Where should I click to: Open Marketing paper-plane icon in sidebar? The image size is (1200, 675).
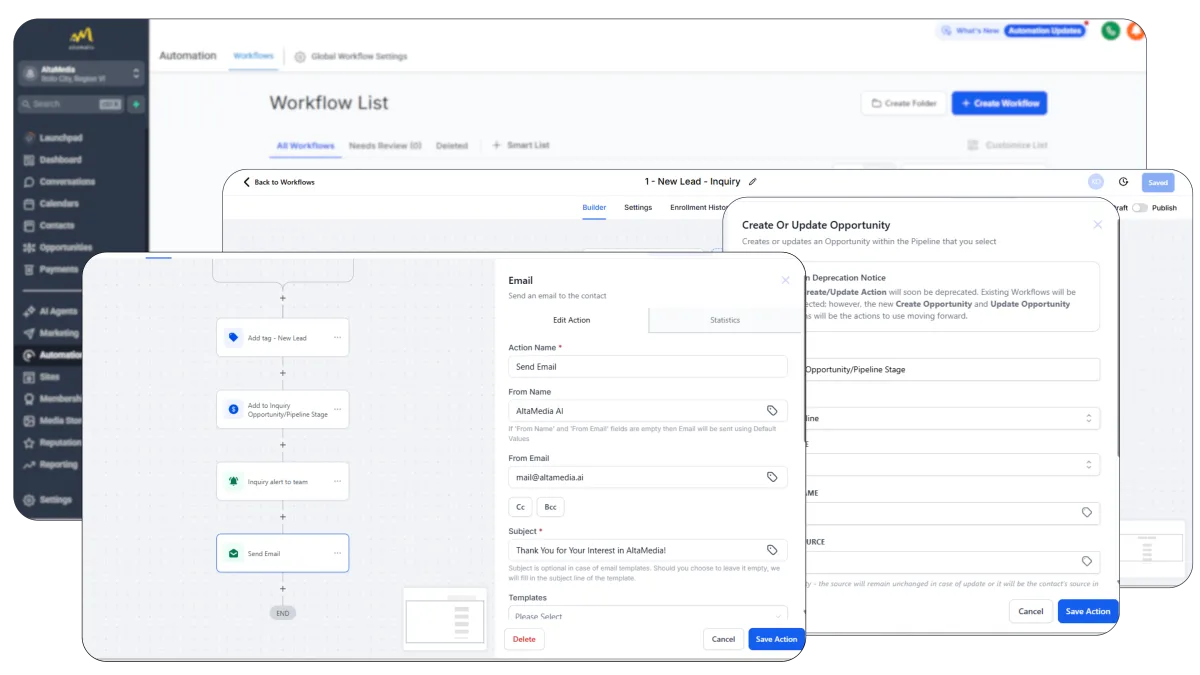tap(30, 334)
